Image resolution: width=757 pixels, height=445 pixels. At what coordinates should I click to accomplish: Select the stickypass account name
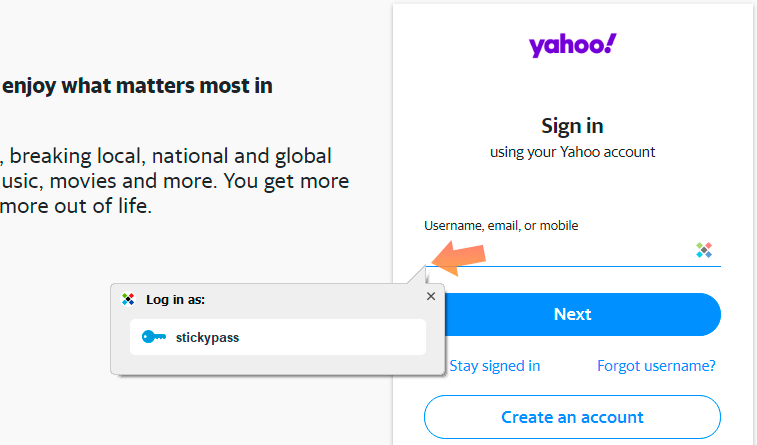click(207, 337)
